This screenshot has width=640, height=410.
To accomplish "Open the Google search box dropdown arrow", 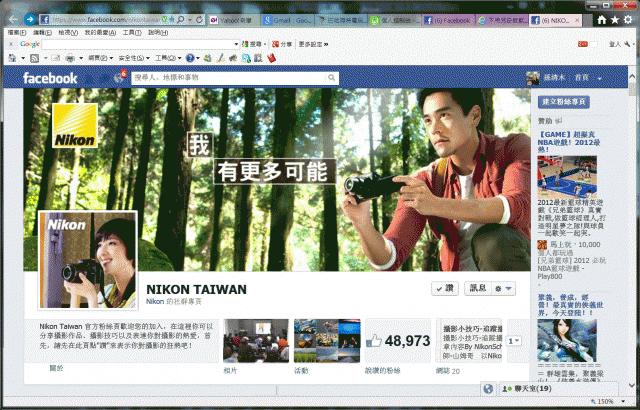I will [x=236, y=44].
